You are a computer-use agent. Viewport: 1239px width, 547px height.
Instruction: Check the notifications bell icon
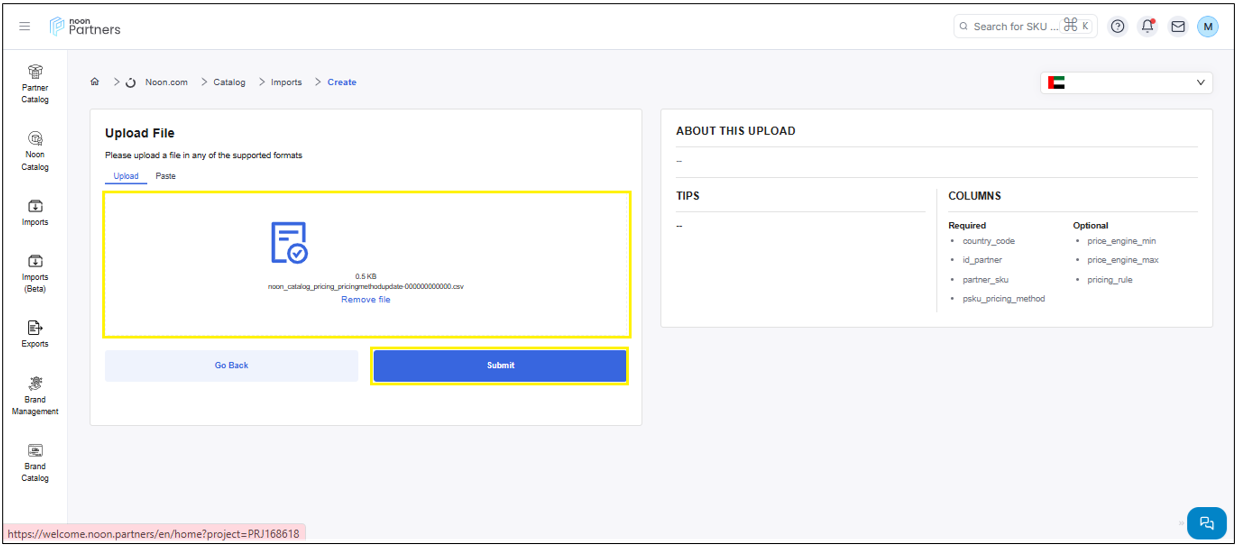pyautogui.click(x=1147, y=27)
